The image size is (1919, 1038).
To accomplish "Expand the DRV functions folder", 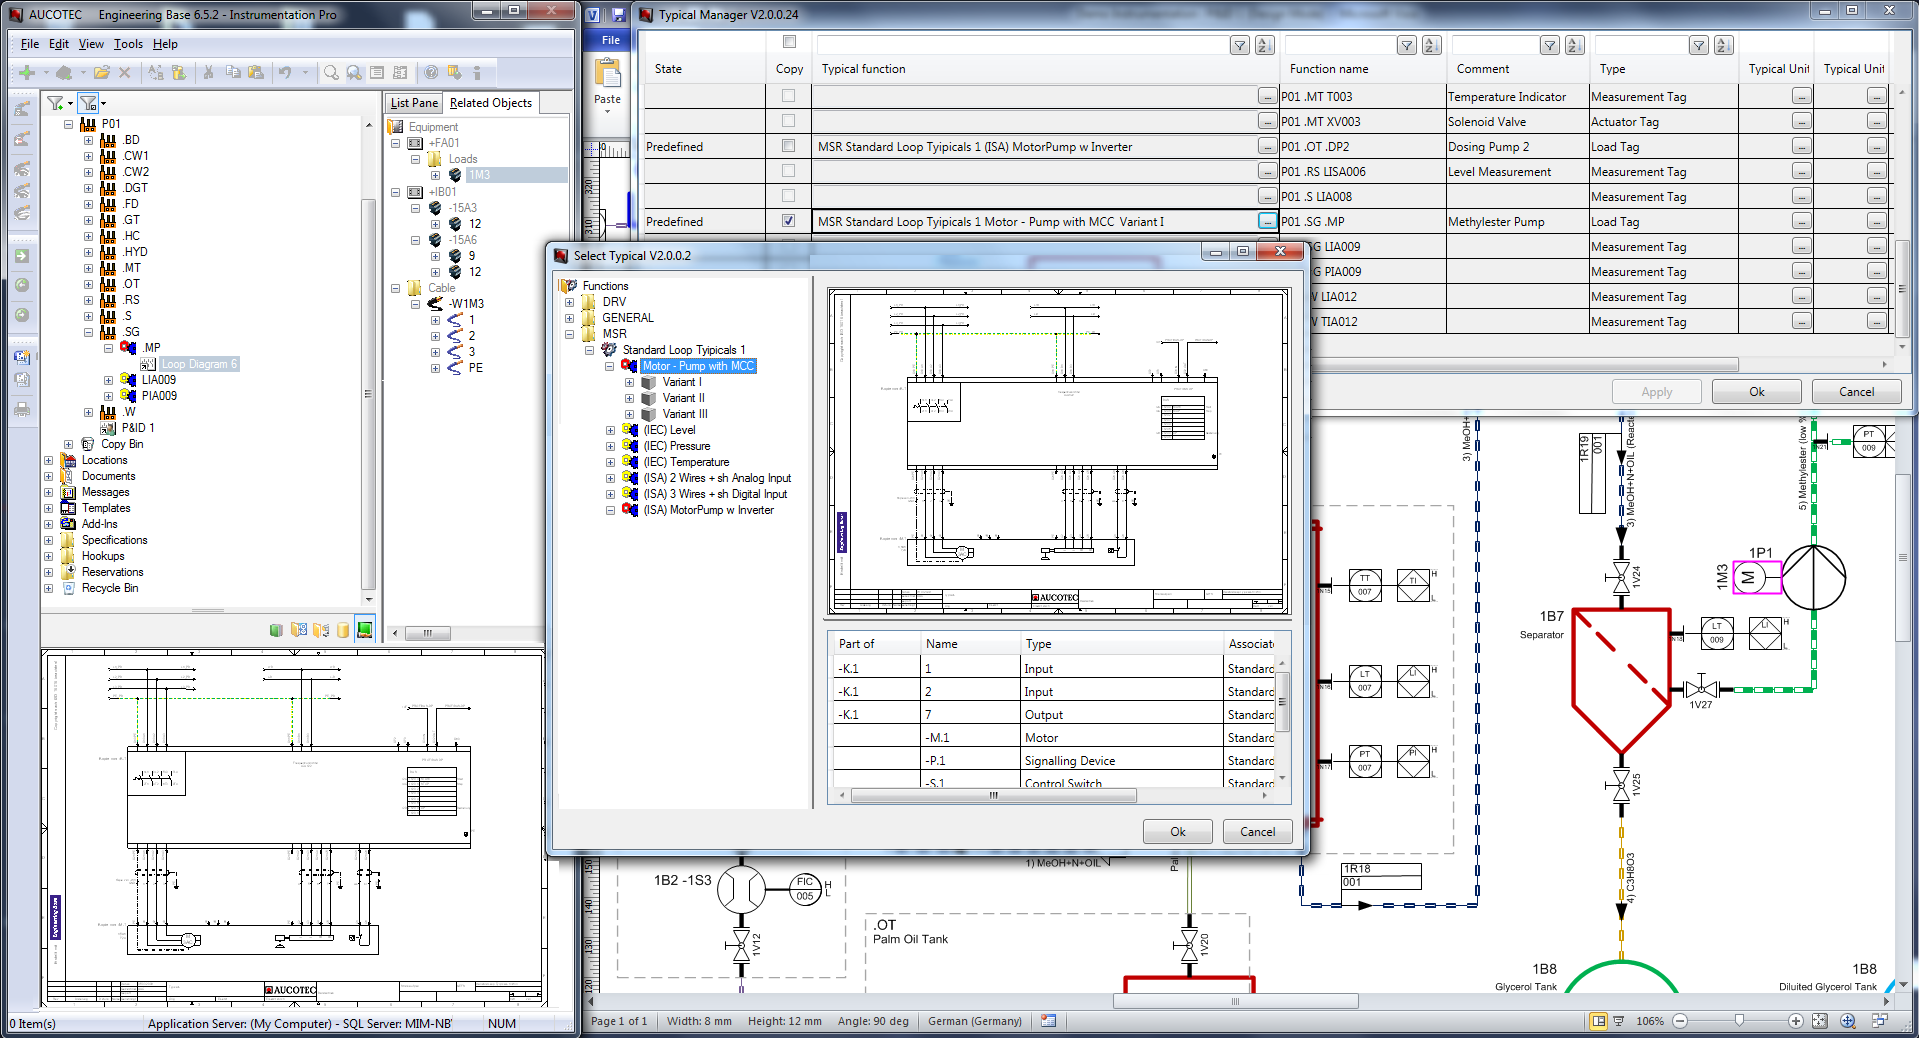I will coord(570,302).
